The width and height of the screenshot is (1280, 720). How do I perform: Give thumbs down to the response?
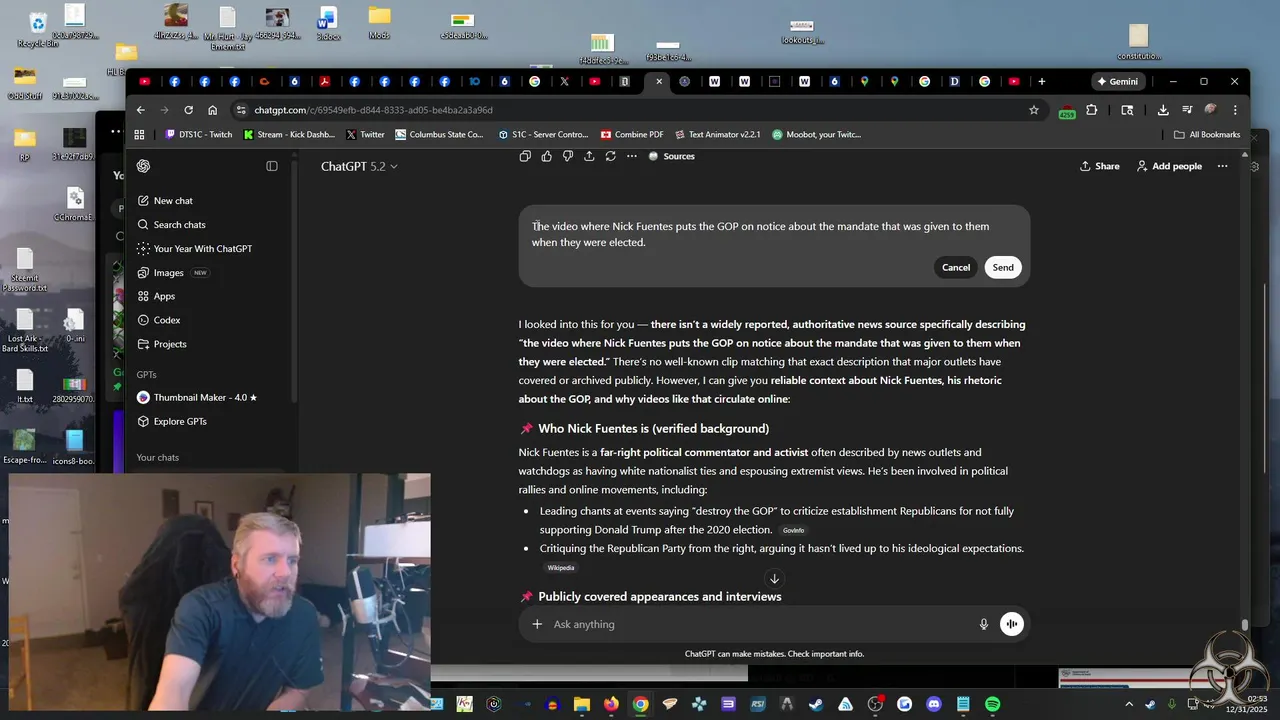pyautogui.click(x=568, y=156)
